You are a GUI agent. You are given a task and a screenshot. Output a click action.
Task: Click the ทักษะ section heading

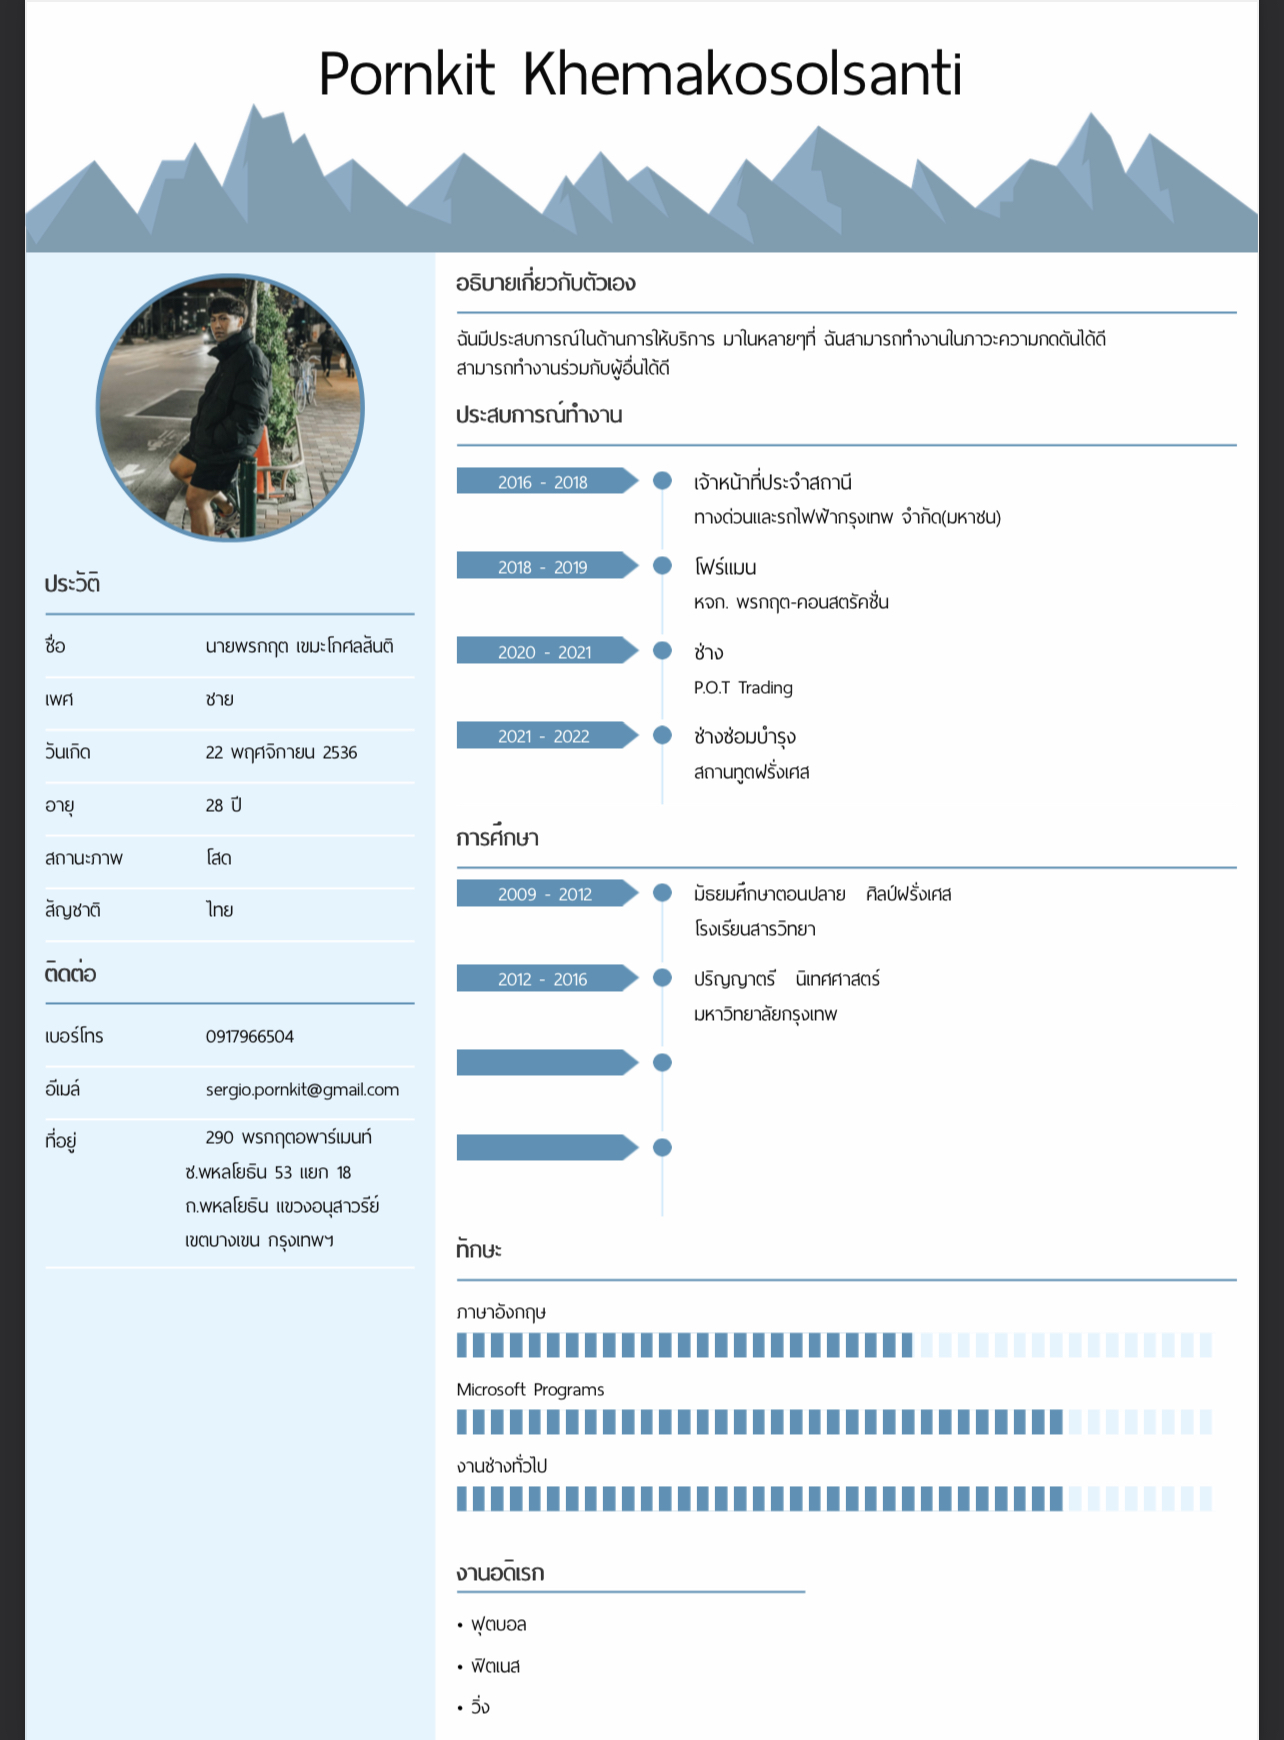[x=478, y=1249]
